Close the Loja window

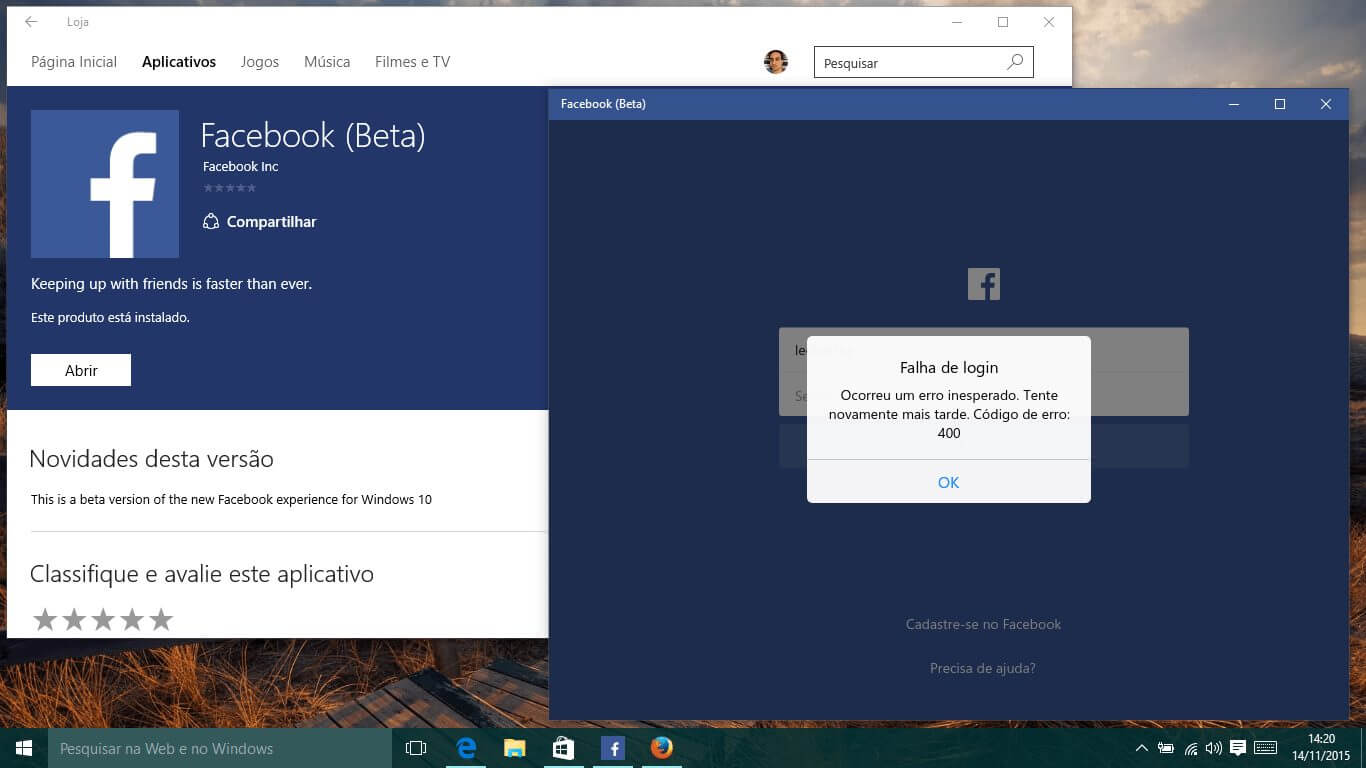pyautogui.click(x=1049, y=22)
